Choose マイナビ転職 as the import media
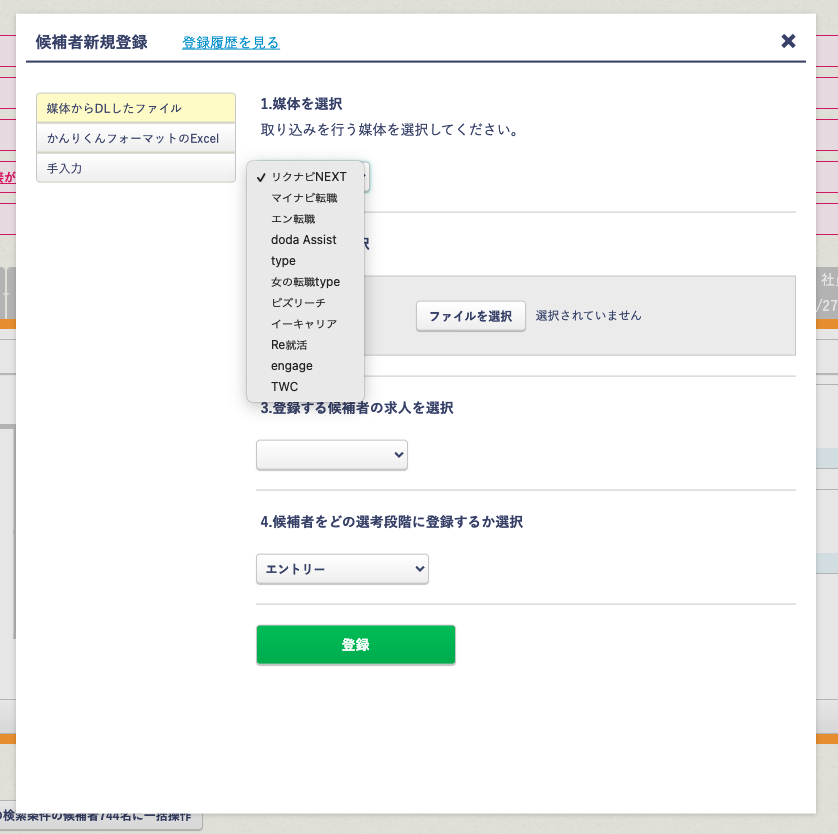838x834 pixels. point(305,198)
